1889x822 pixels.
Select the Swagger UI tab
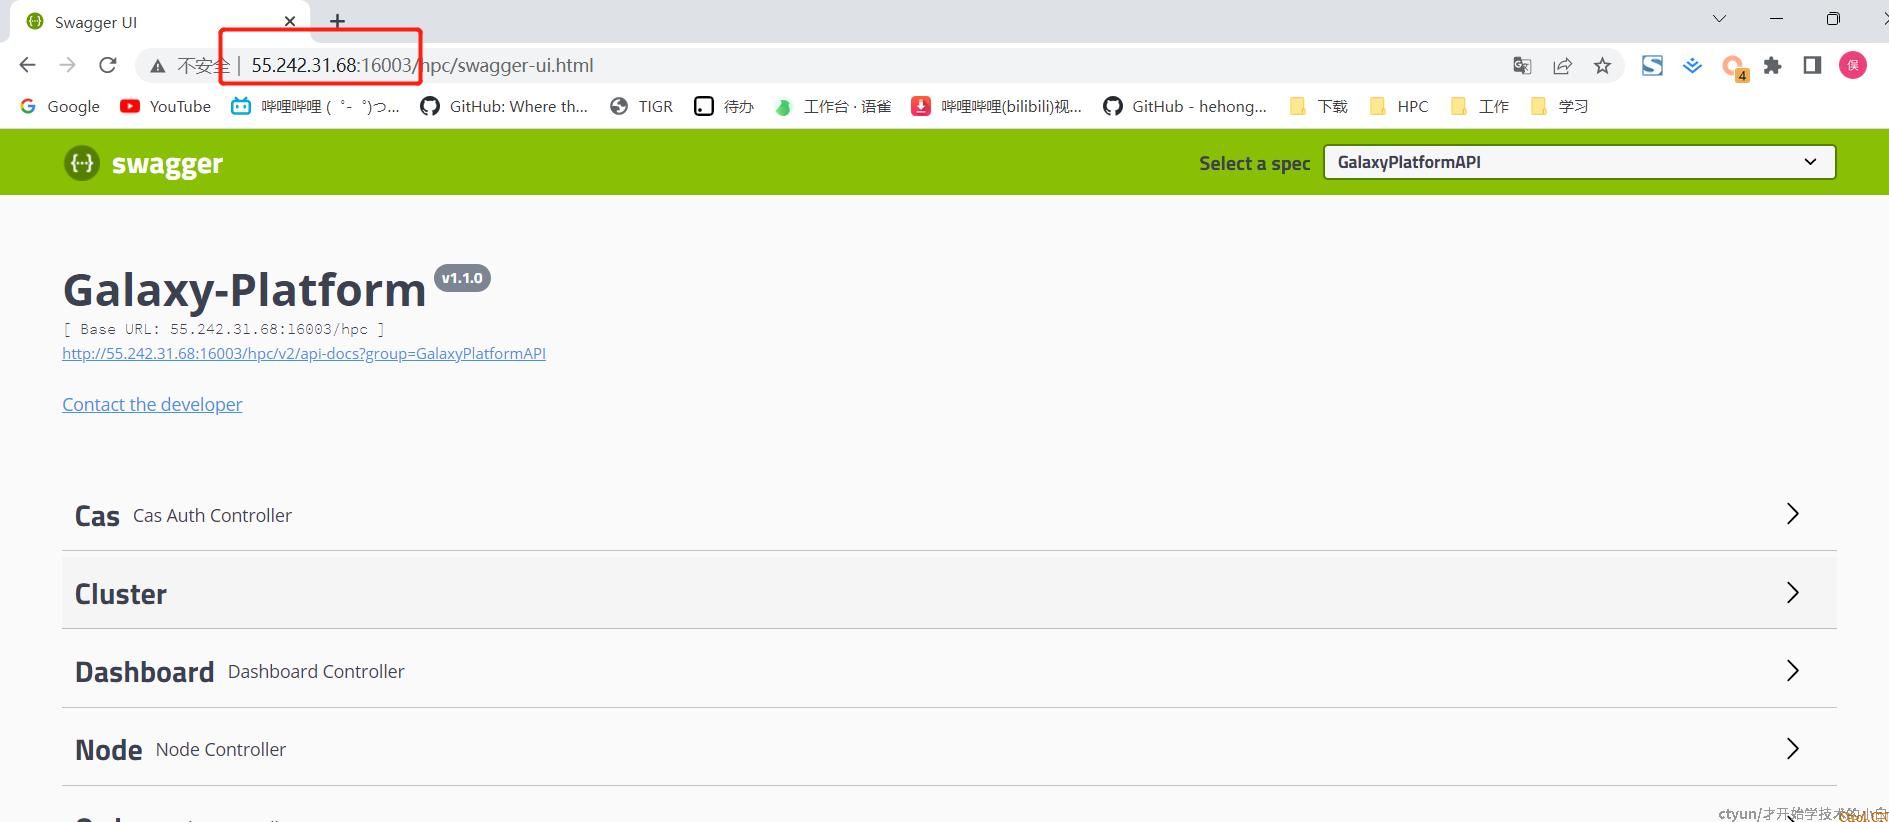pos(160,21)
